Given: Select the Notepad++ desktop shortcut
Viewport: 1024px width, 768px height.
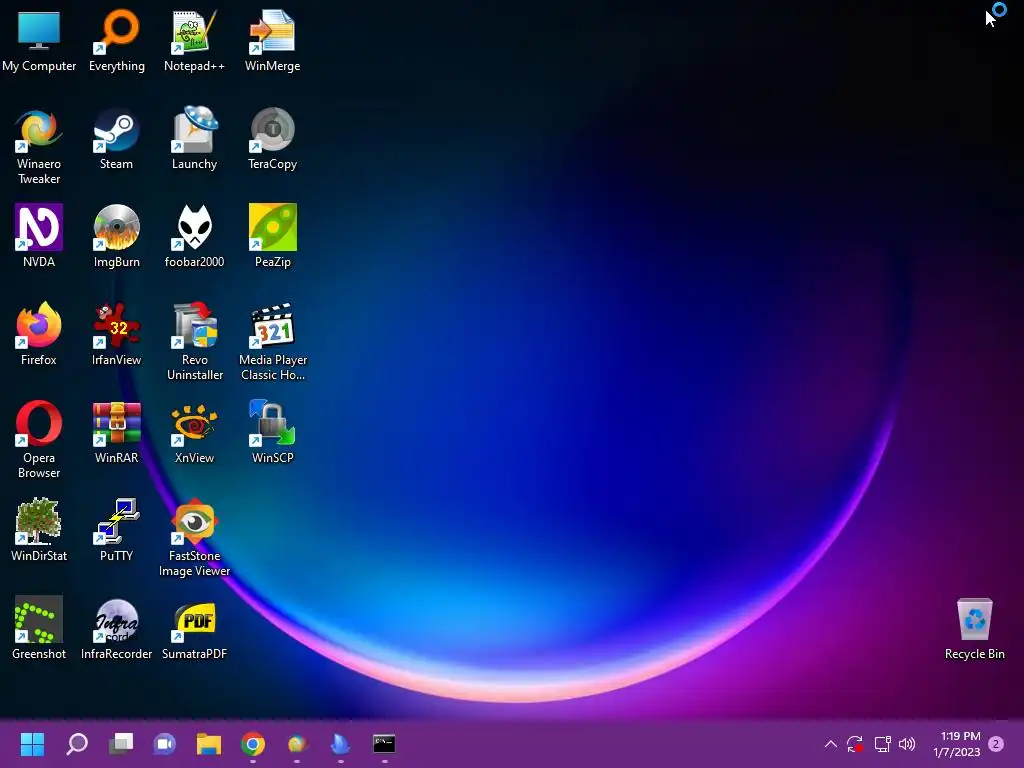Looking at the screenshot, I should 195,40.
